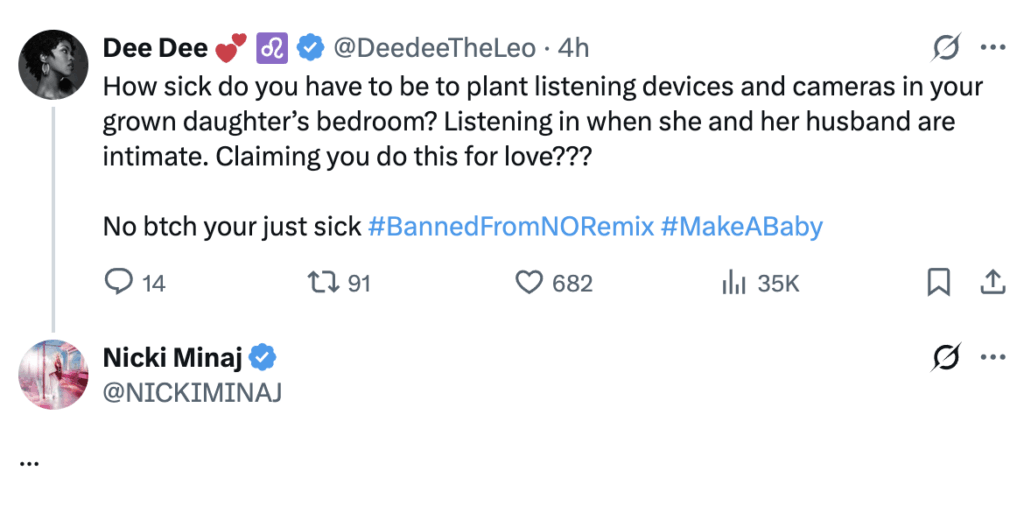Click the @NICKIMINAJ handle
This screenshot has height=506, width=1024.
[x=192, y=393]
